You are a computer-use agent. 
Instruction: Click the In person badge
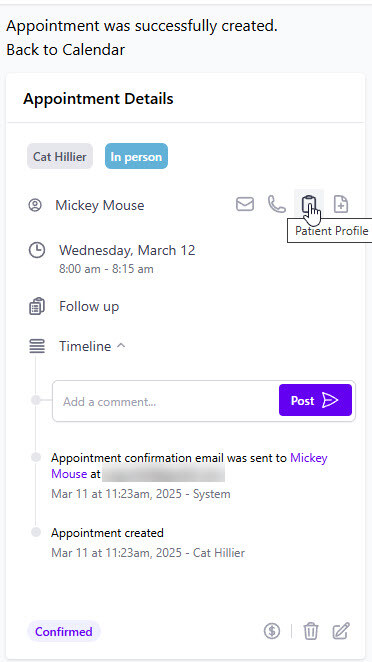point(136,157)
